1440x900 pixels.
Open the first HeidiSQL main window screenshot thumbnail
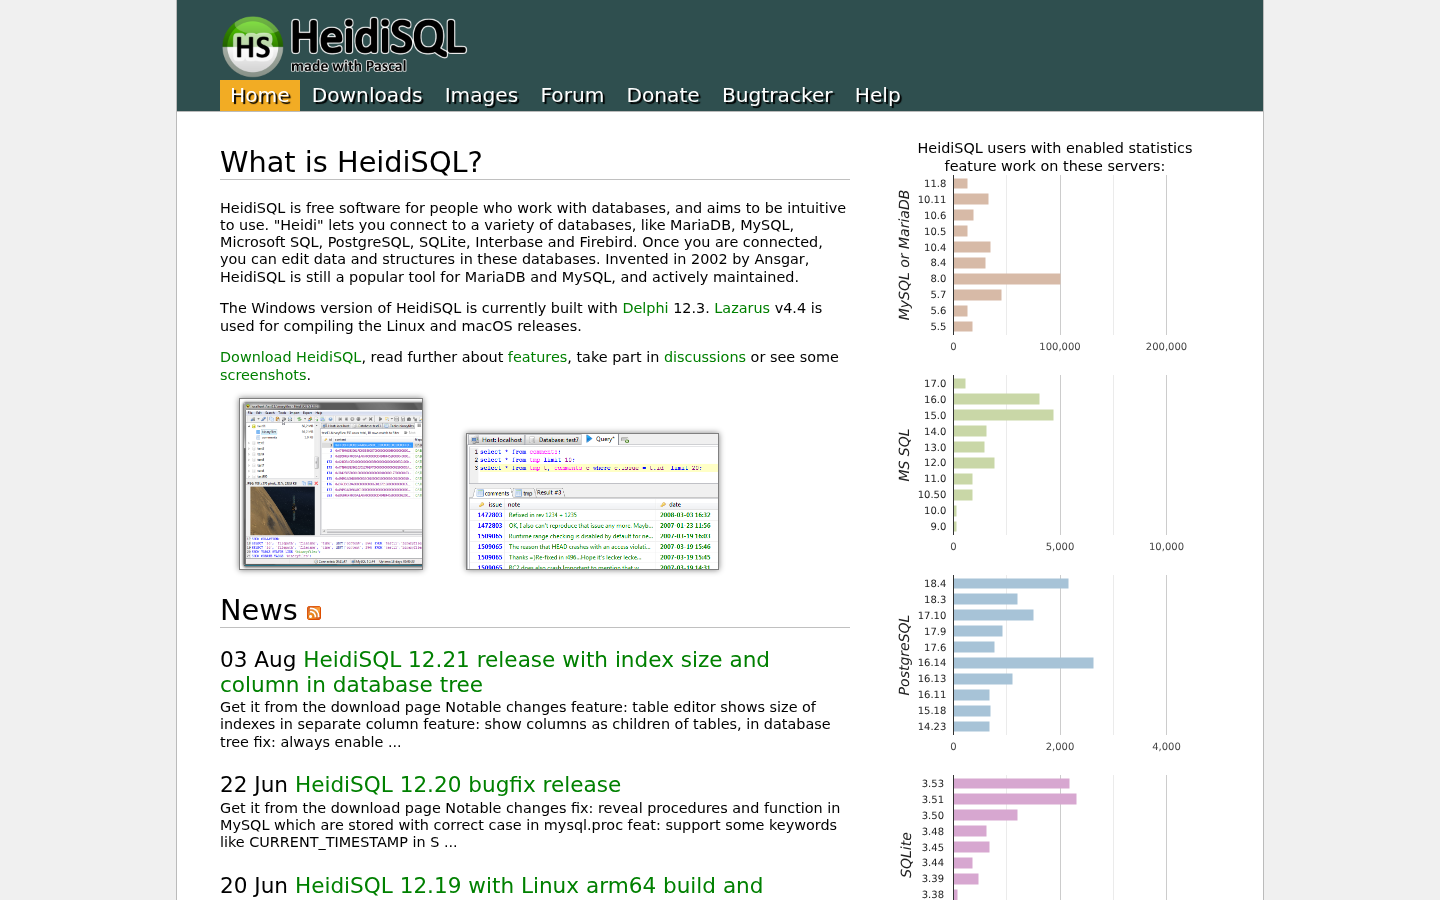point(331,484)
